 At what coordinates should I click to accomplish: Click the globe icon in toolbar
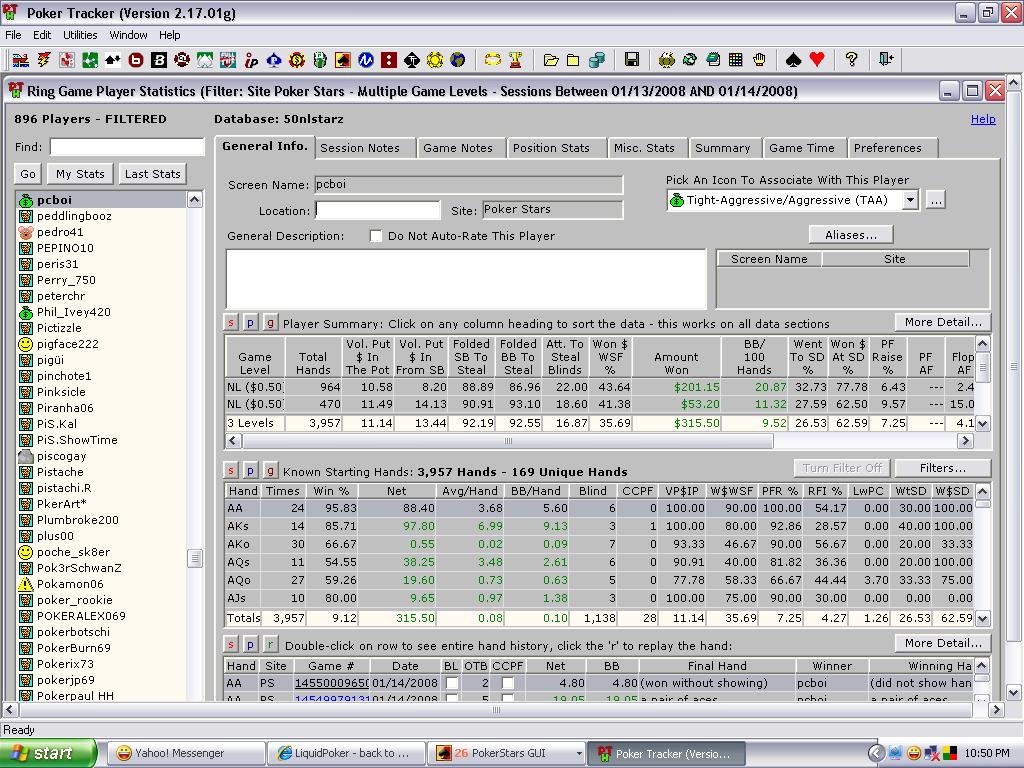coord(458,60)
